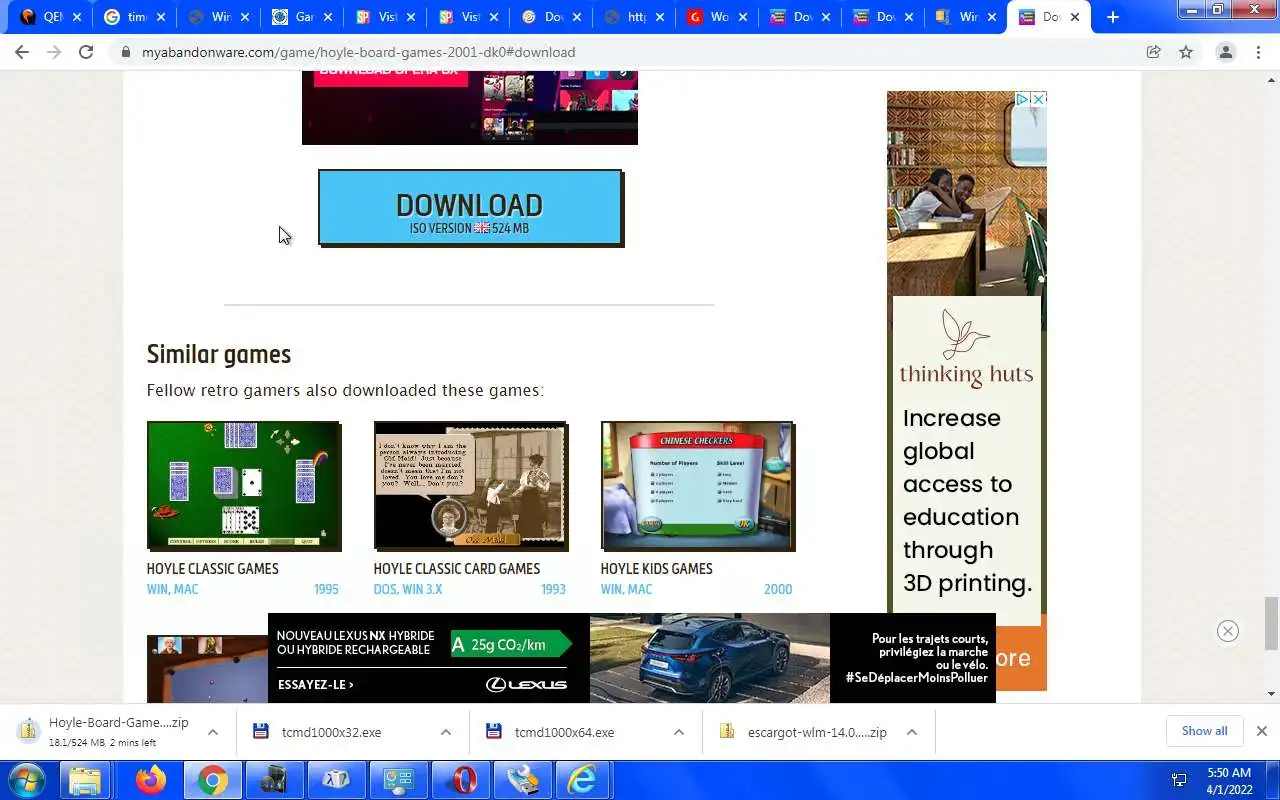Click the page vertical scrollbar thumb
This screenshot has width=1280, height=800.
[x=1271, y=623]
